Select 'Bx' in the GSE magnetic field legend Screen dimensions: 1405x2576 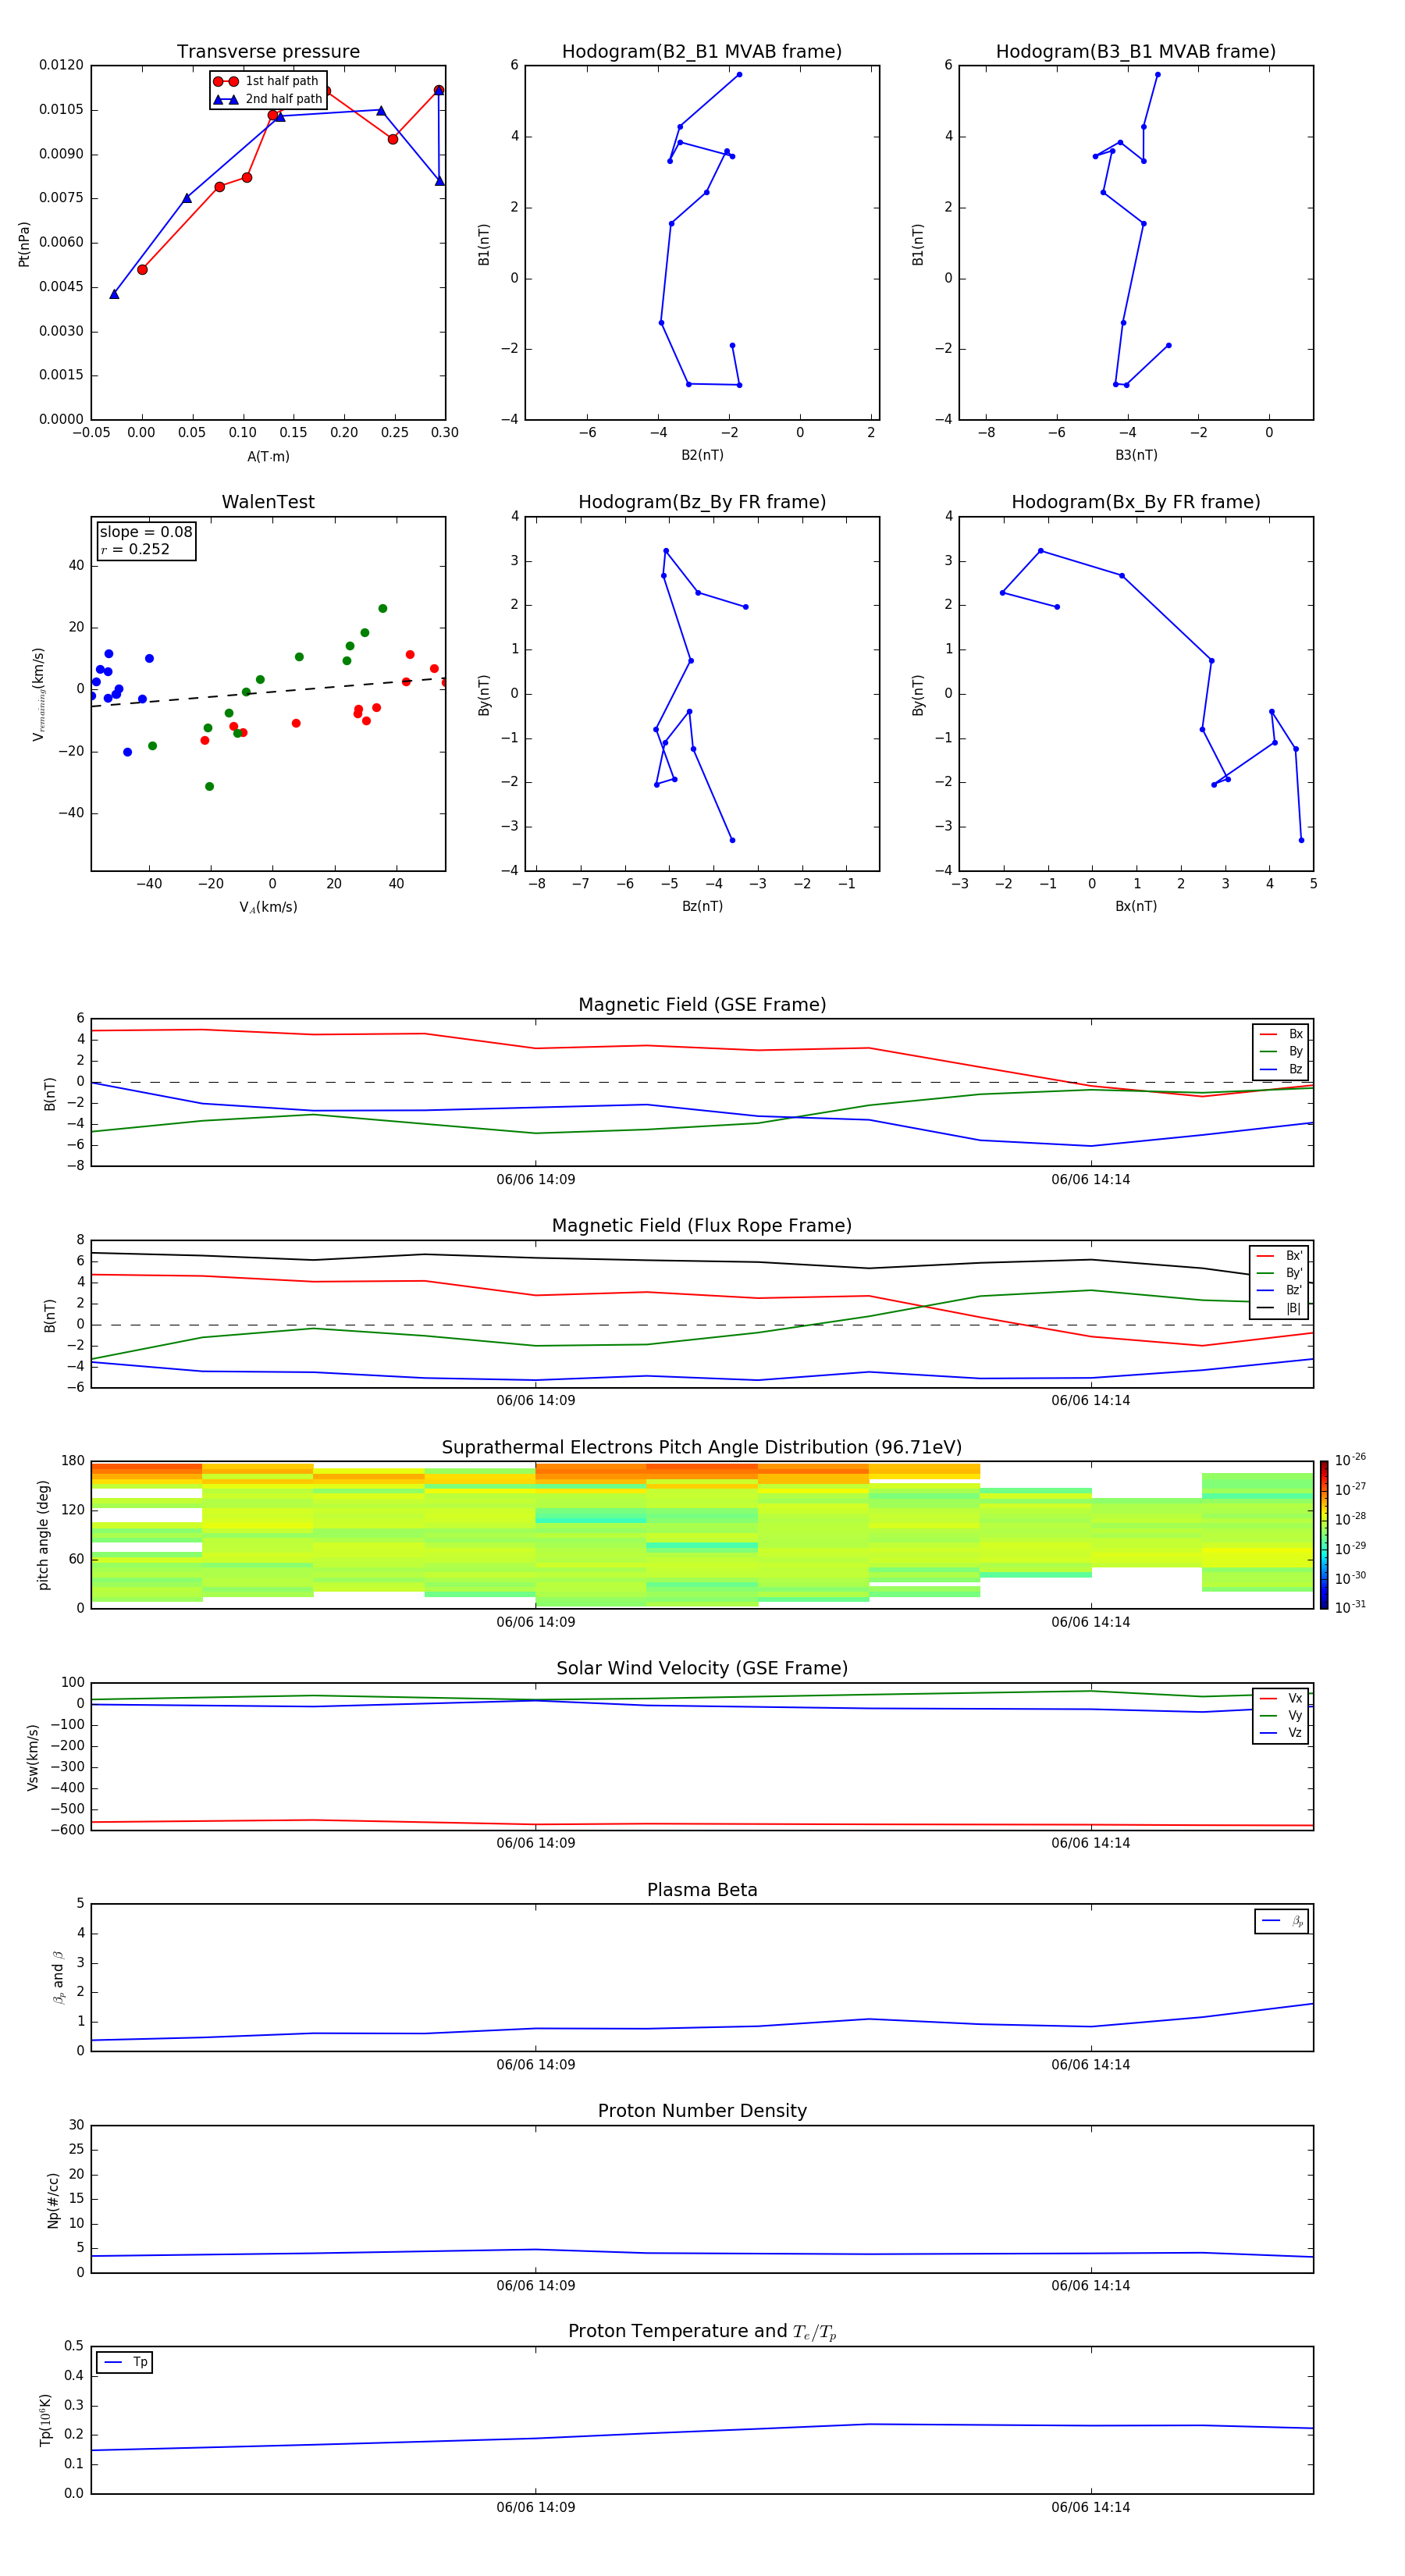[x=1281, y=1034]
